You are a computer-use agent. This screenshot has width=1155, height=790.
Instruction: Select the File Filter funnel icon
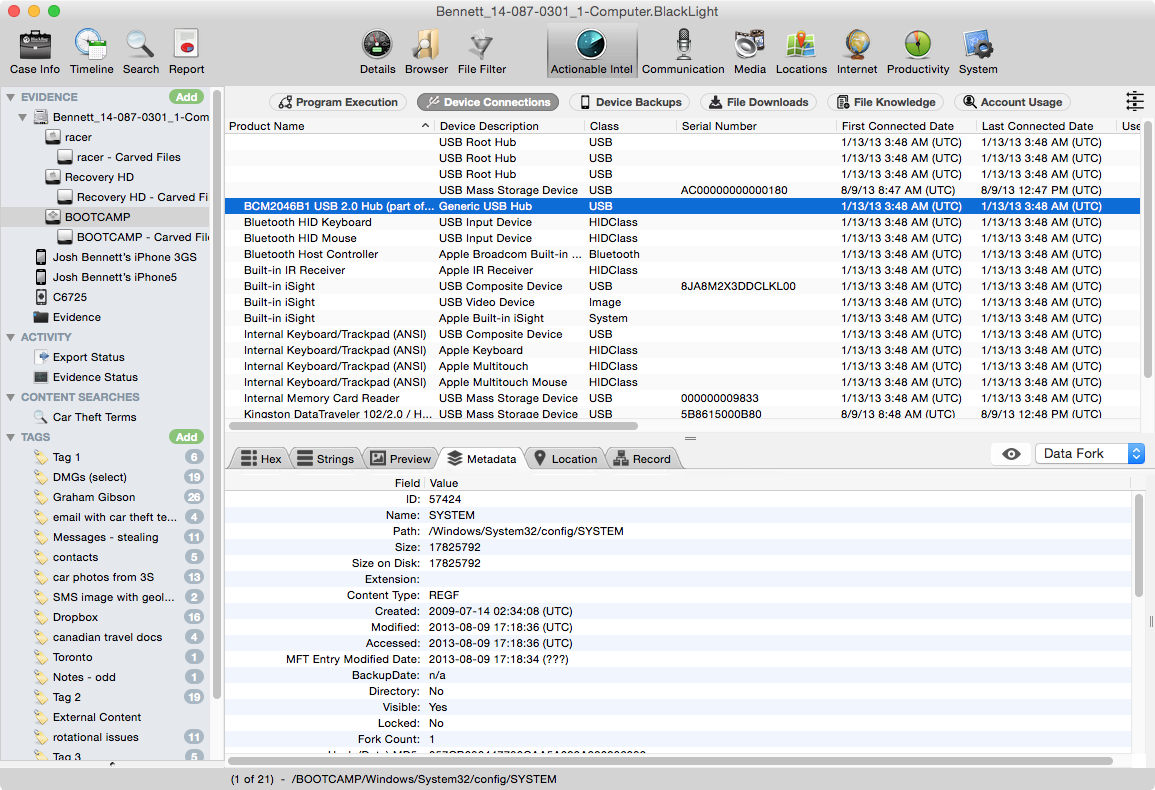(x=481, y=45)
